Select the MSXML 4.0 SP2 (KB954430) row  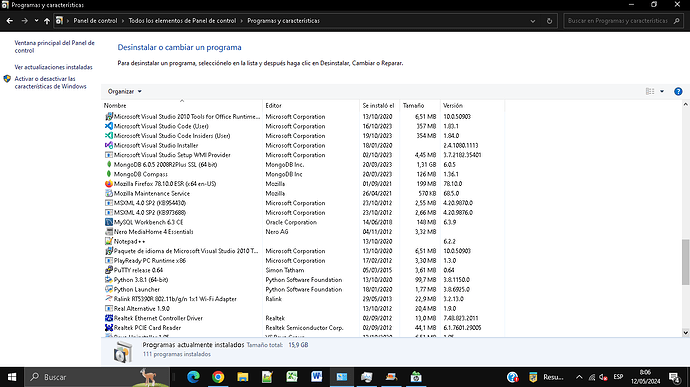(x=304, y=203)
